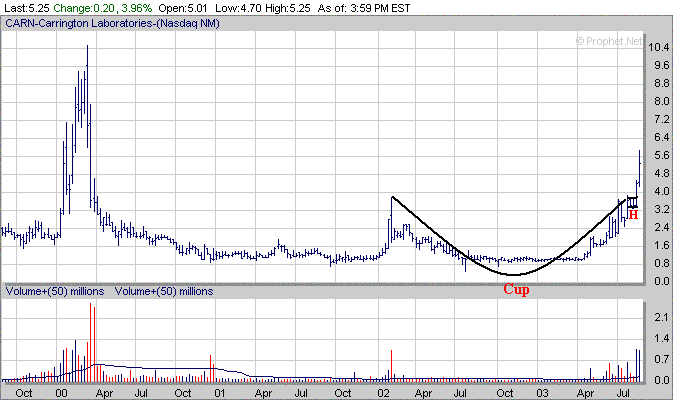Click the tallest red volume bar above 2.1 million
This screenshot has height=400, width=673.
point(90,342)
